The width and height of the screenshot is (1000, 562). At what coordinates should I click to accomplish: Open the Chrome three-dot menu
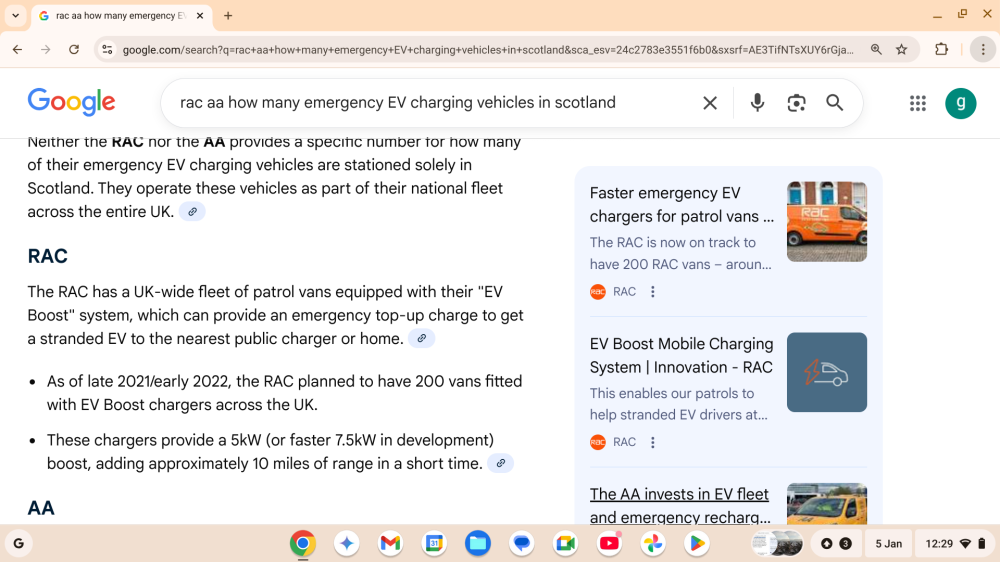coord(983,49)
